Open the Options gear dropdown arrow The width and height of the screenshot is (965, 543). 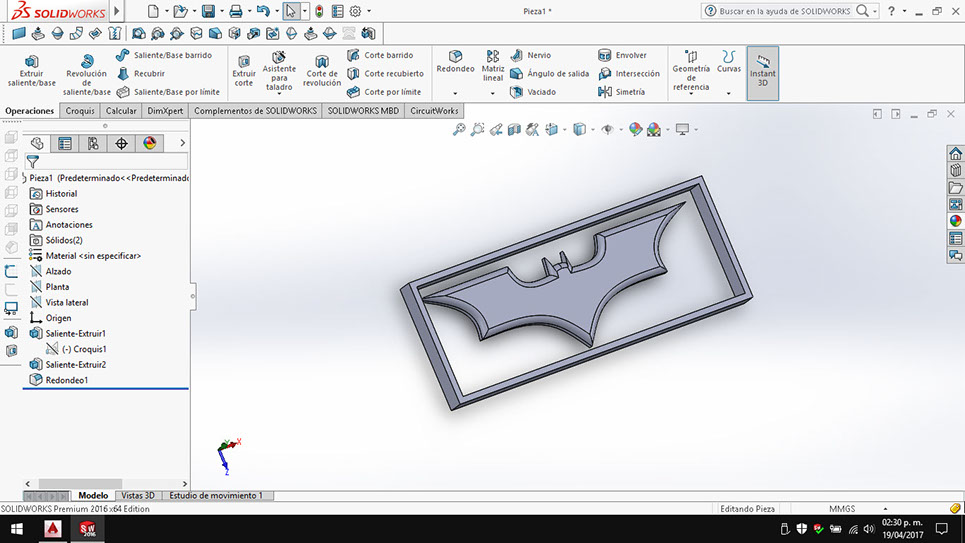369,11
